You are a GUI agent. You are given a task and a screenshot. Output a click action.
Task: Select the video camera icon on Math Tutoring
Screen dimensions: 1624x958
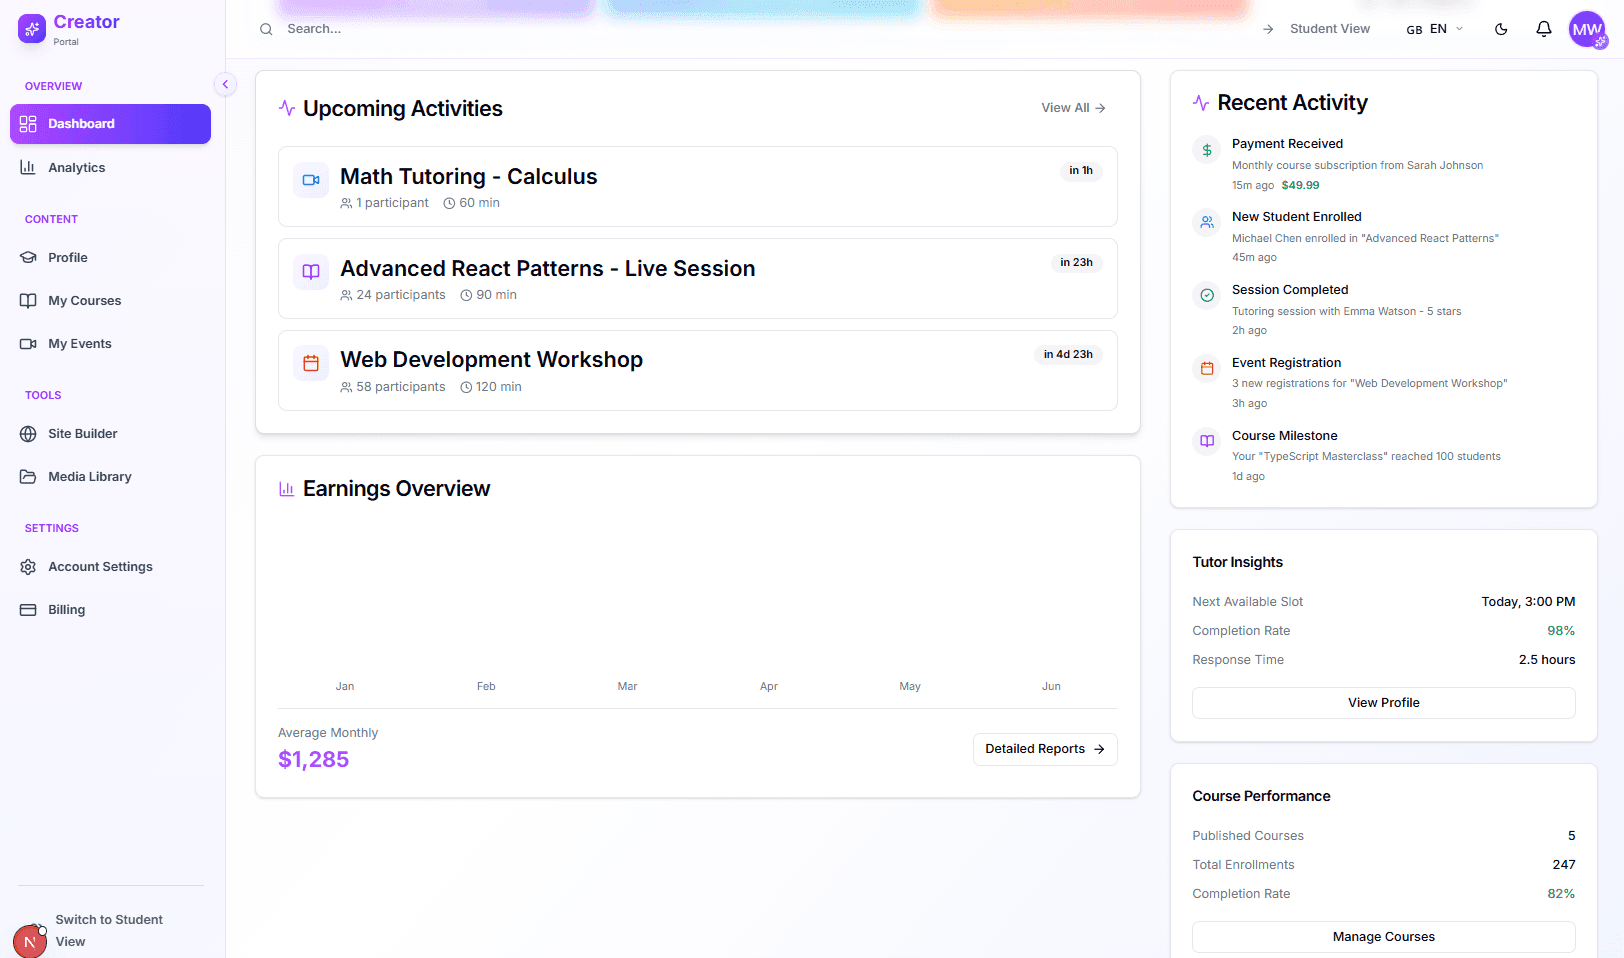311,180
